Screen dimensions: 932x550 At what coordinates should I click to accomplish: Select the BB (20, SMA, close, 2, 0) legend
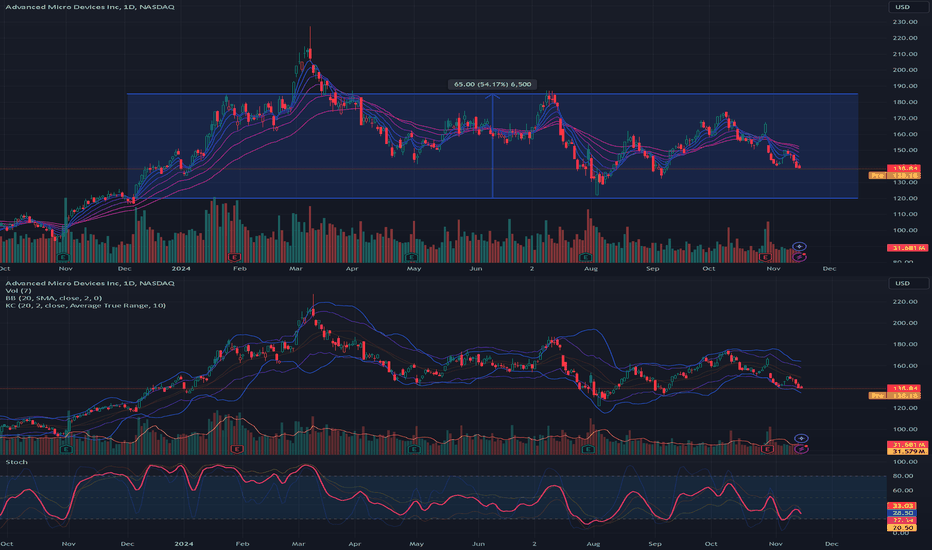tap(53, 298)
